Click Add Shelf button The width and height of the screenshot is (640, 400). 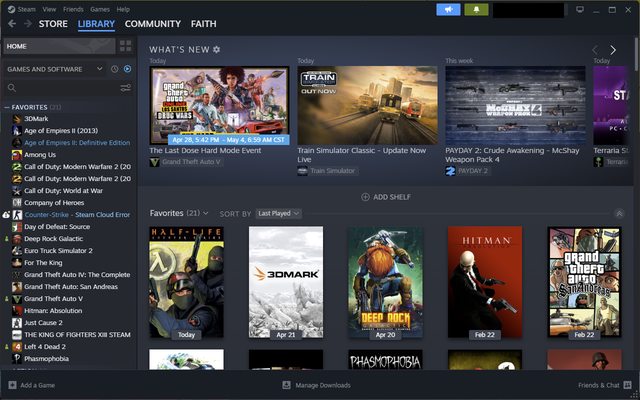point(386,197)
